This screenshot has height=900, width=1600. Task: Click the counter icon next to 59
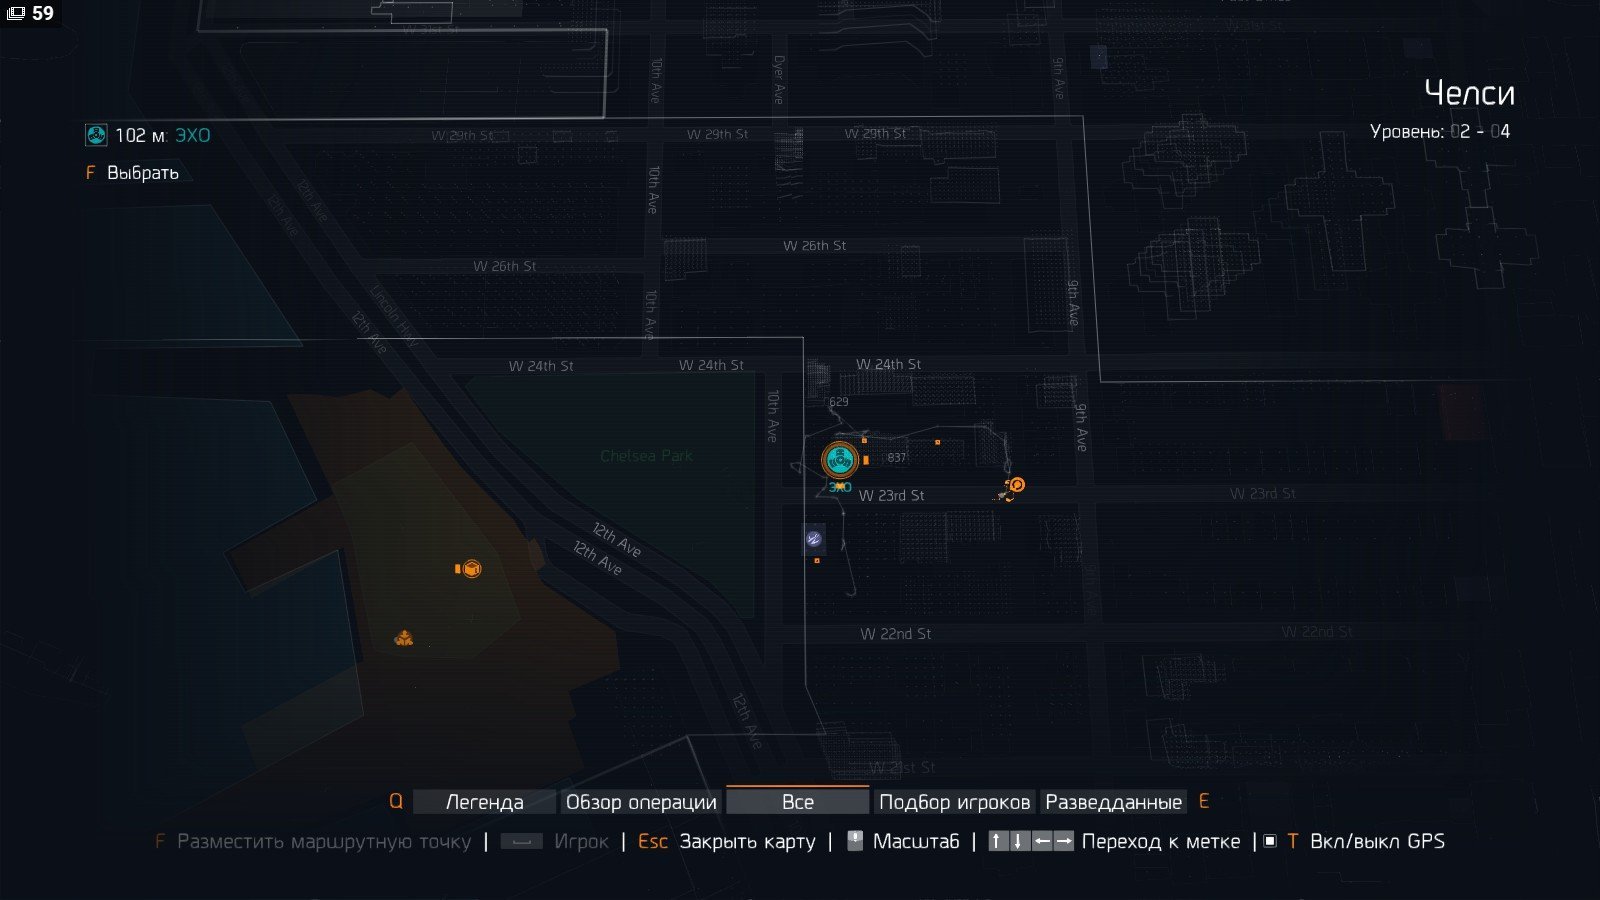point(15,14)
